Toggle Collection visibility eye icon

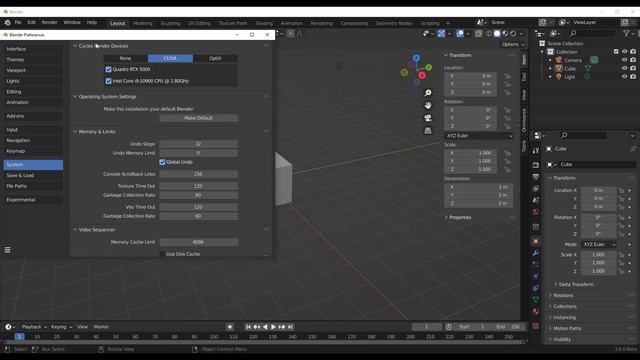624,51
